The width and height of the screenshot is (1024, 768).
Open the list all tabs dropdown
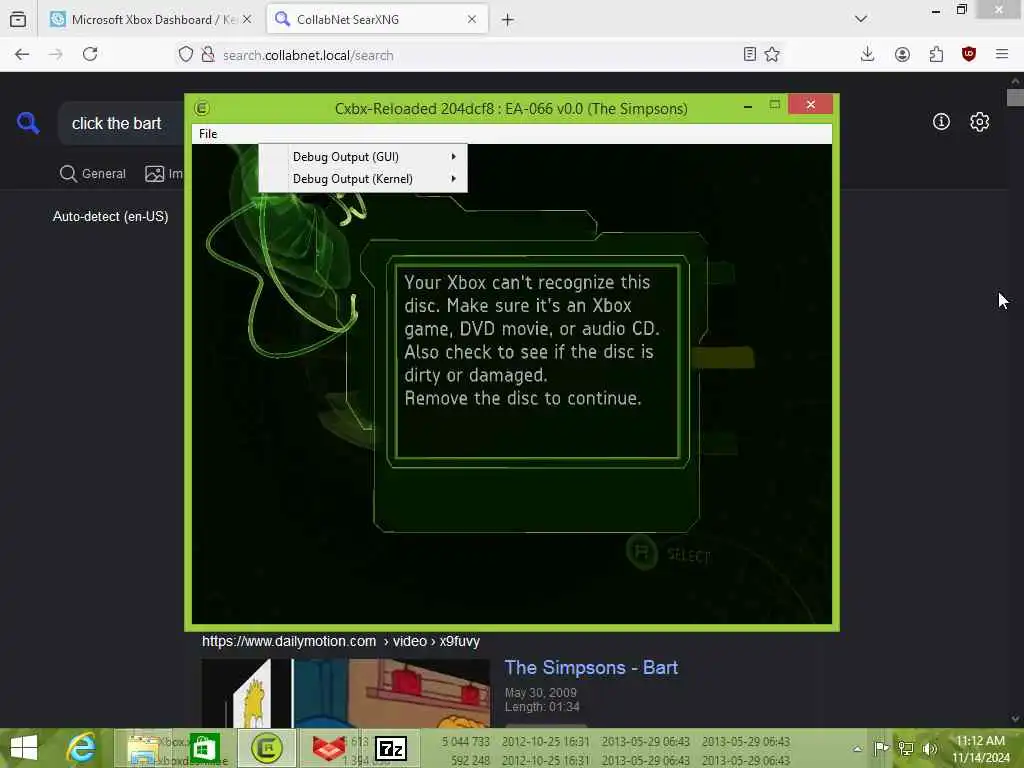click(x=861, y=19)
